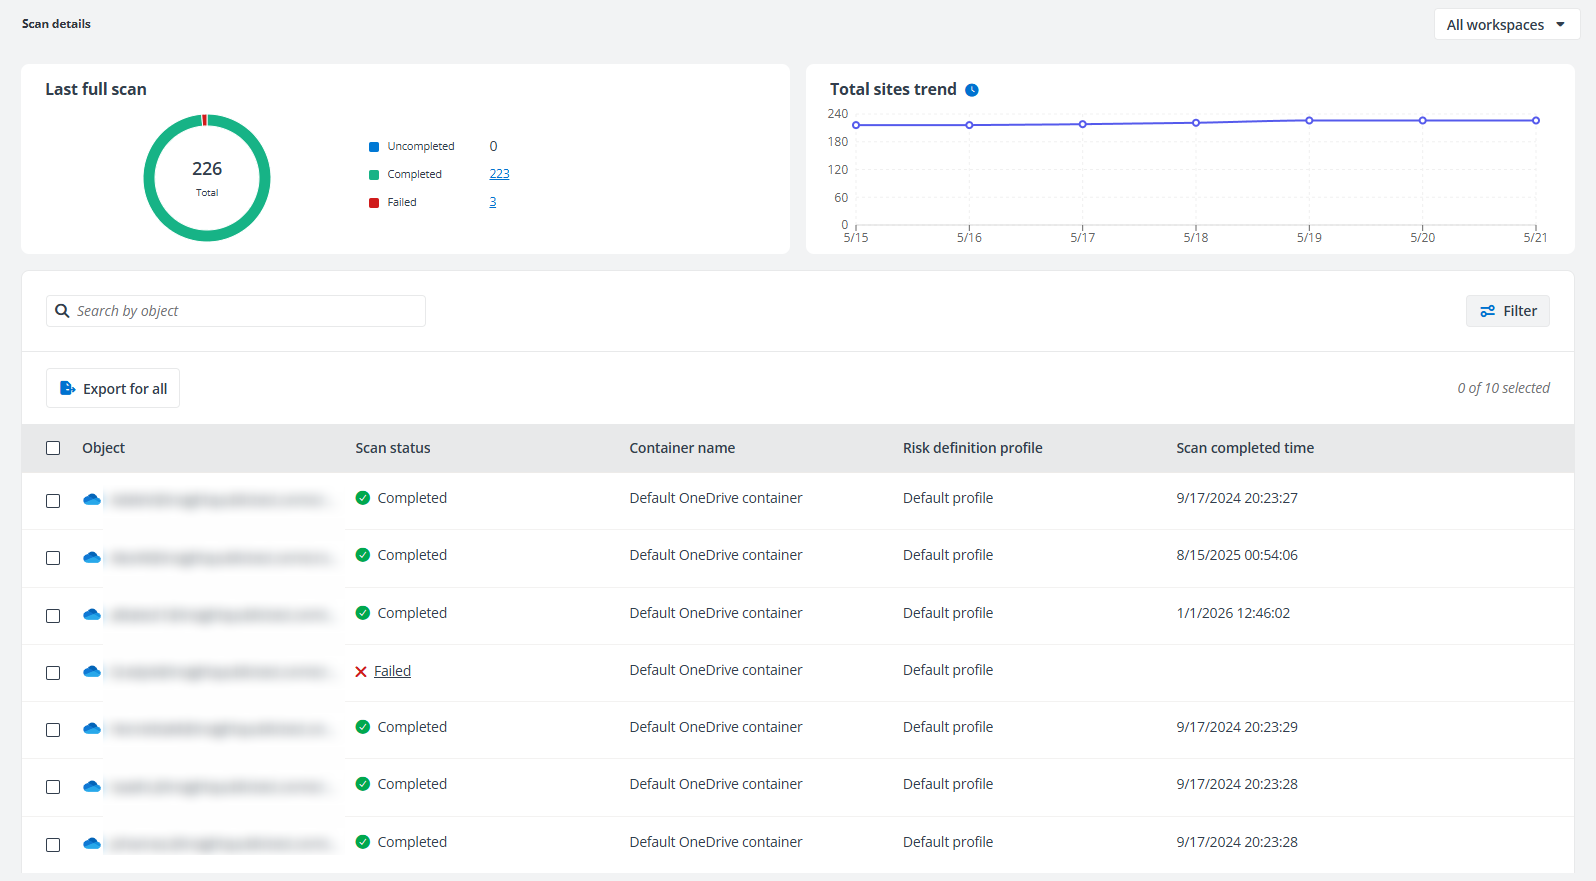Screen dimensions: 1596x881
Task: Click the Scan completed time column header
Action: (1245, 448)
